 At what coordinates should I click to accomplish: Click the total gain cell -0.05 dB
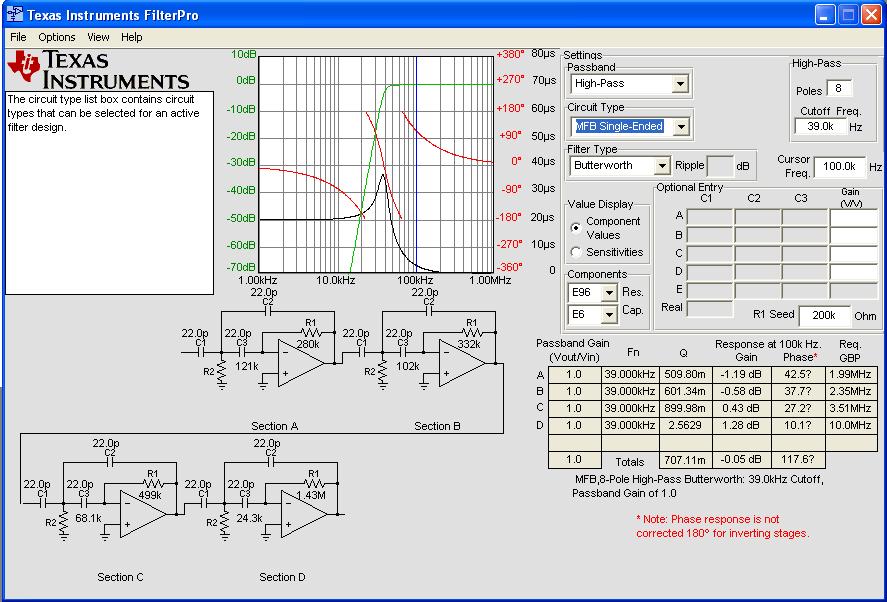click(742, 460)
